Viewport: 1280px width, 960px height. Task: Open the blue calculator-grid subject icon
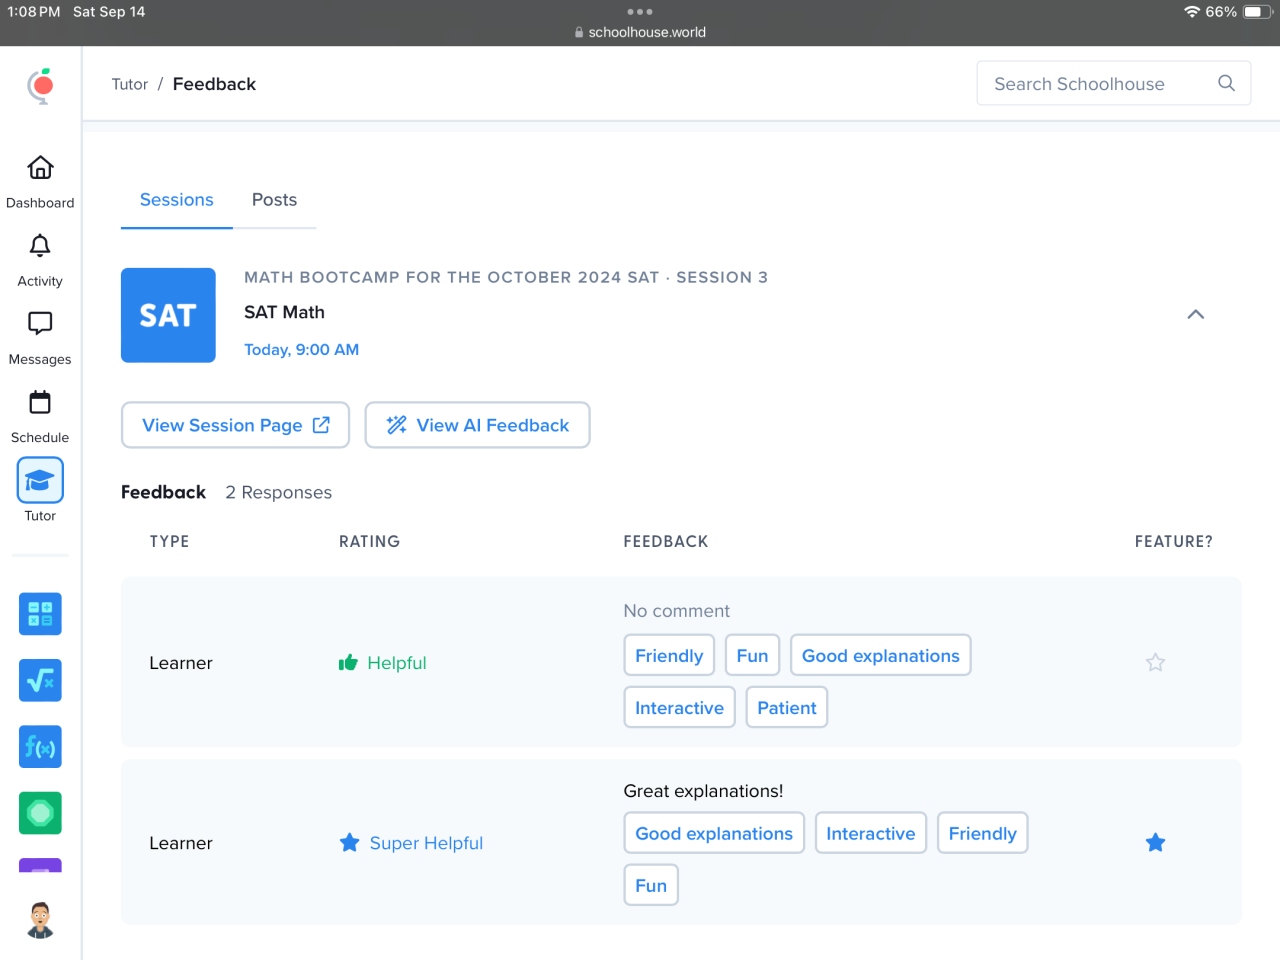[40, 614]
